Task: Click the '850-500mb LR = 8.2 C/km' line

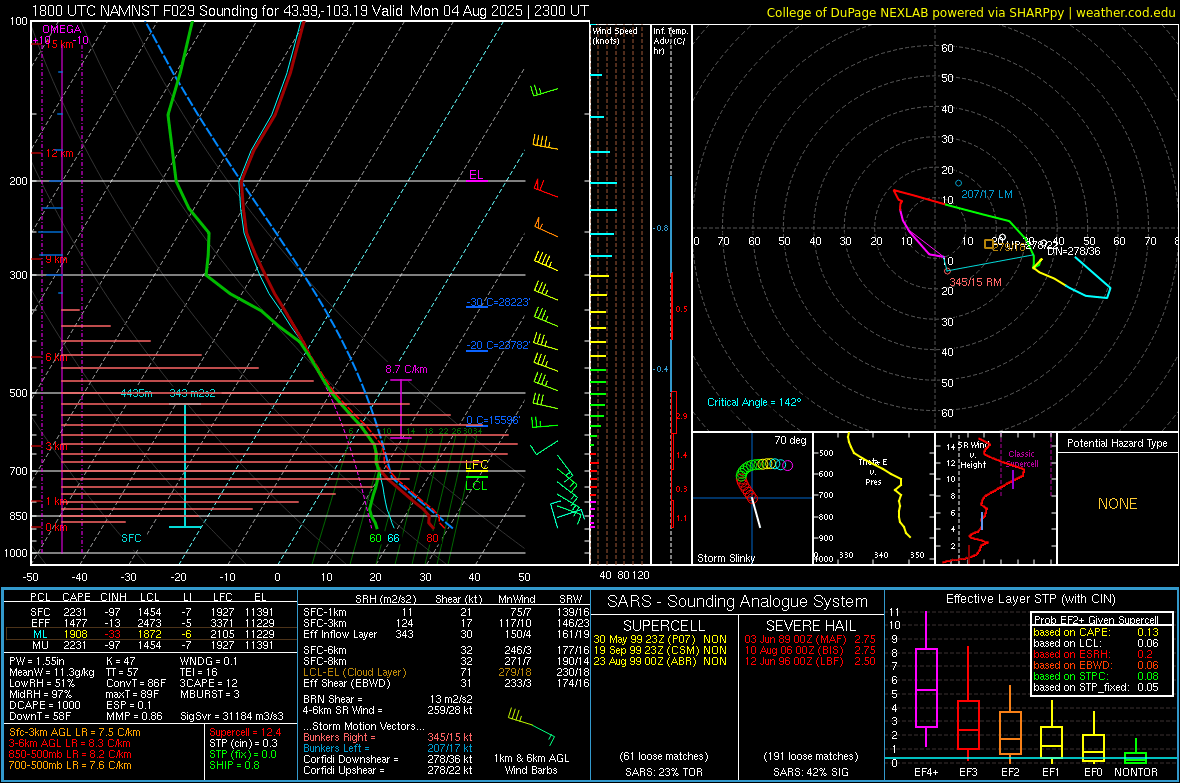Action: point(70,754)
